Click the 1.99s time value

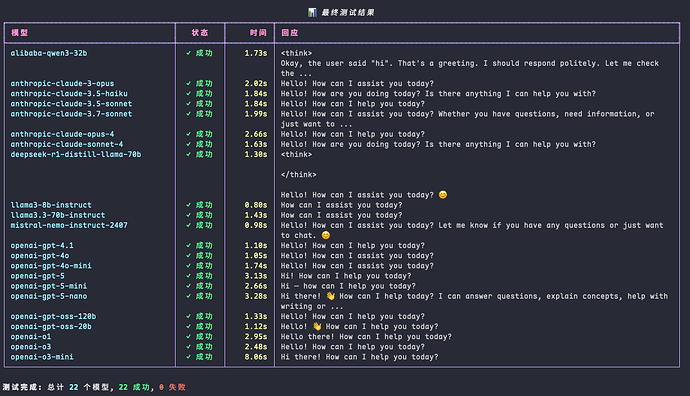click(x=256, y=114)
